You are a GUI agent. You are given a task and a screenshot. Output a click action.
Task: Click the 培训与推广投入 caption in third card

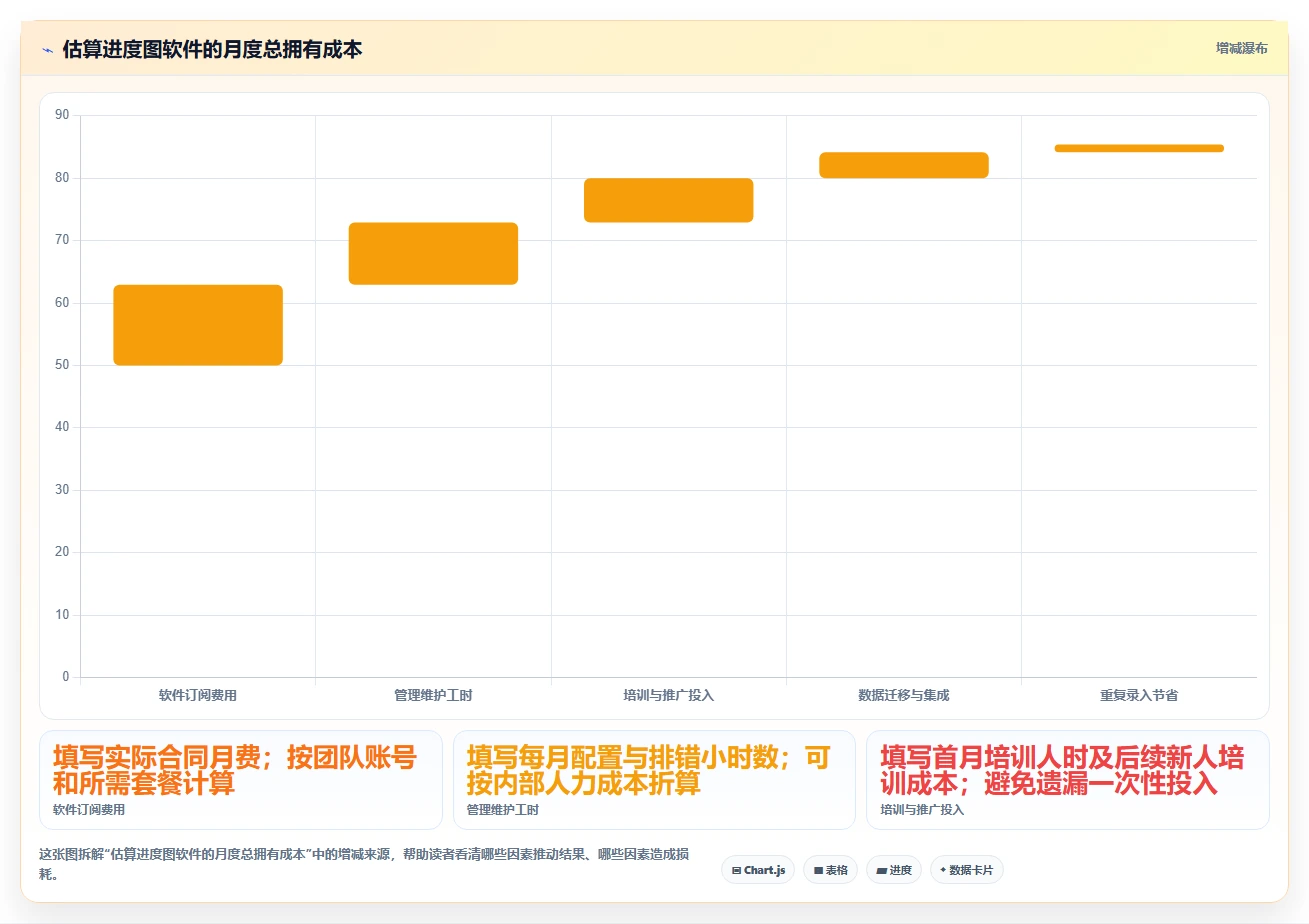(x=922, y=810)
